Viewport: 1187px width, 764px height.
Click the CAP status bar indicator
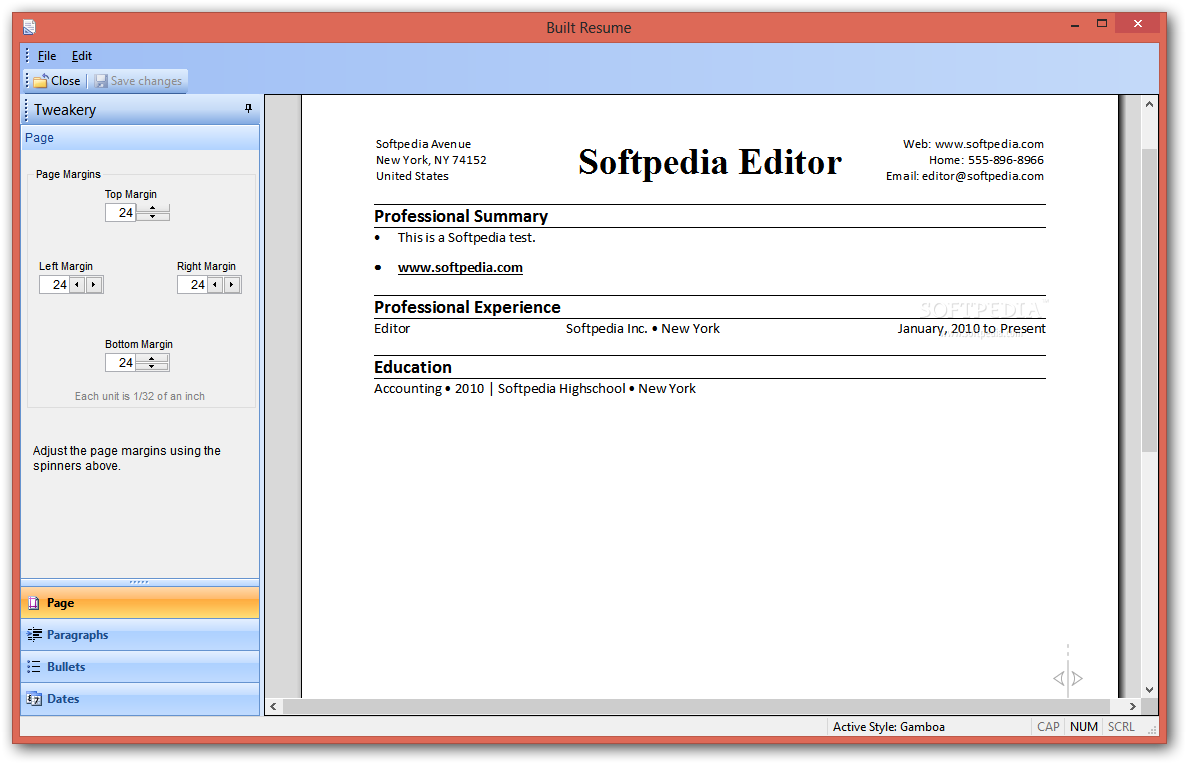point(1048,726)
